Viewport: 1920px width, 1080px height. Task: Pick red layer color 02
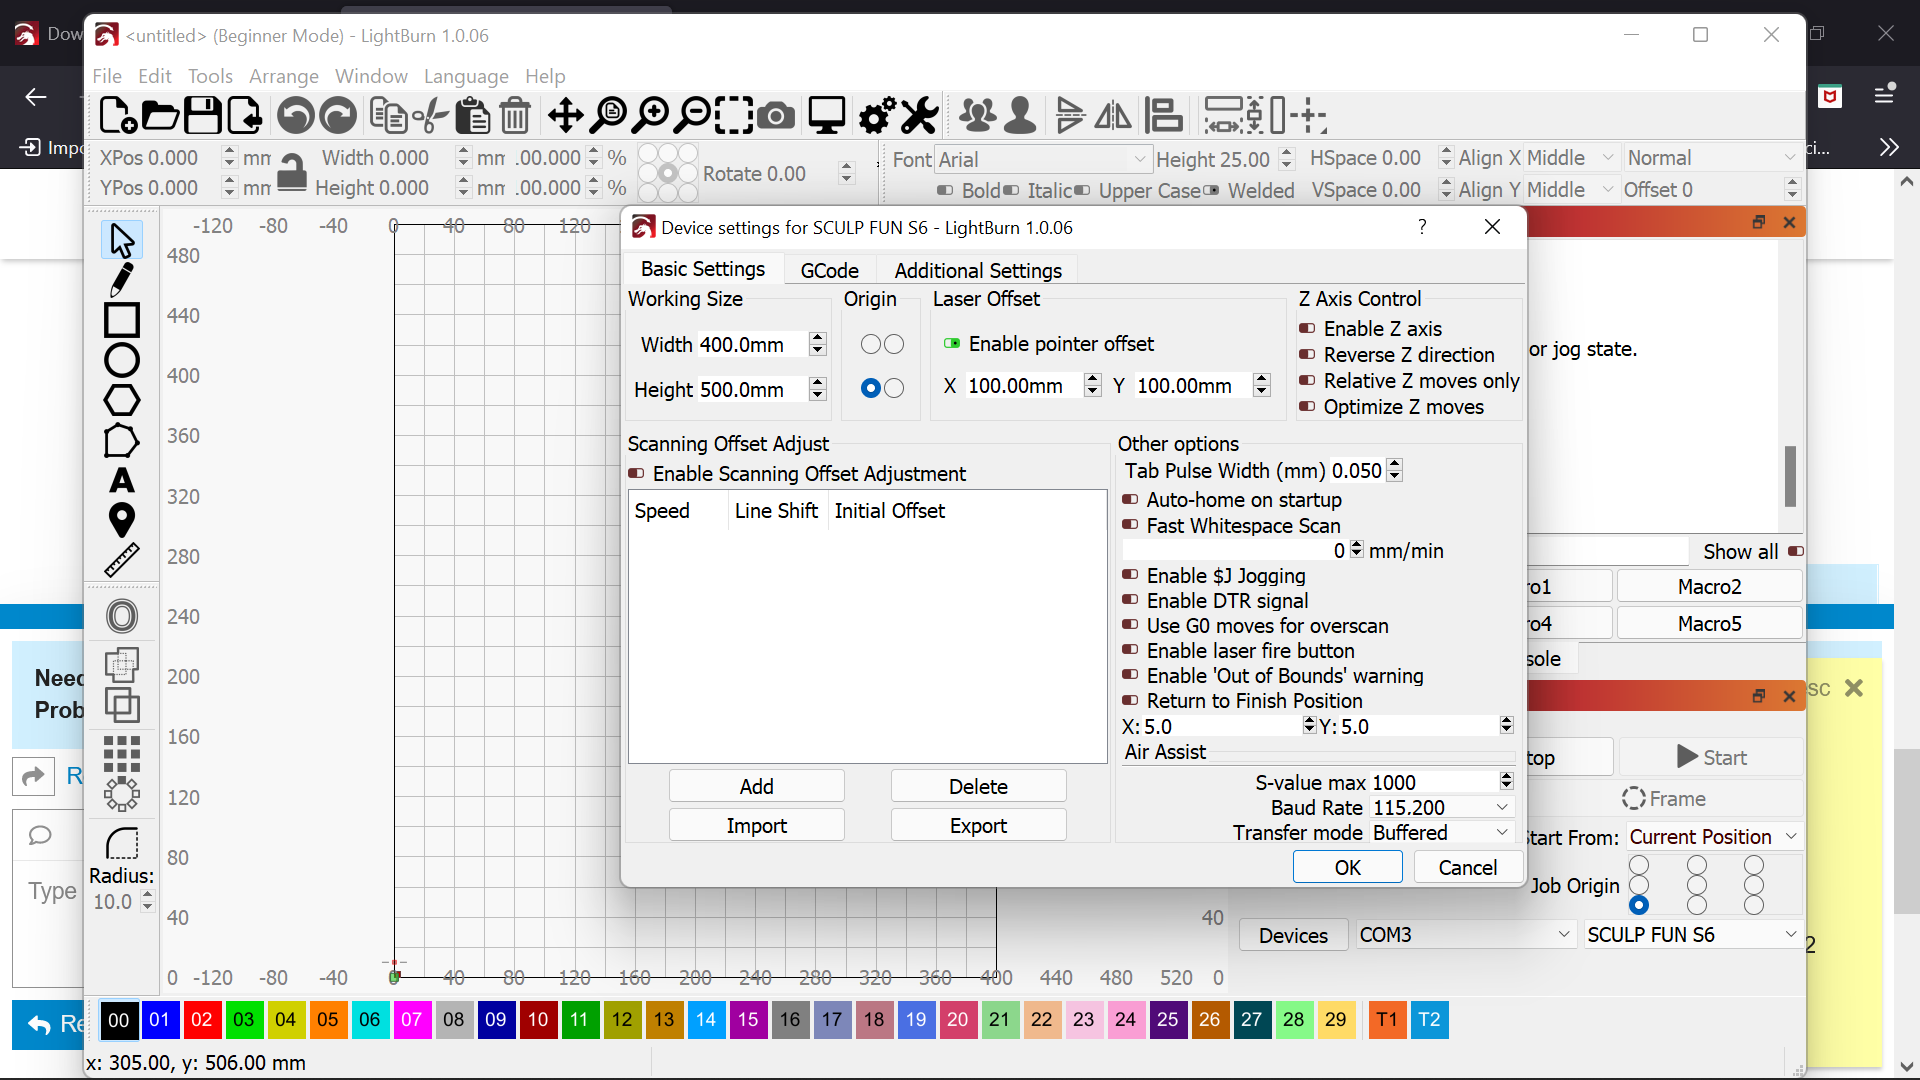coord(202,1020)
